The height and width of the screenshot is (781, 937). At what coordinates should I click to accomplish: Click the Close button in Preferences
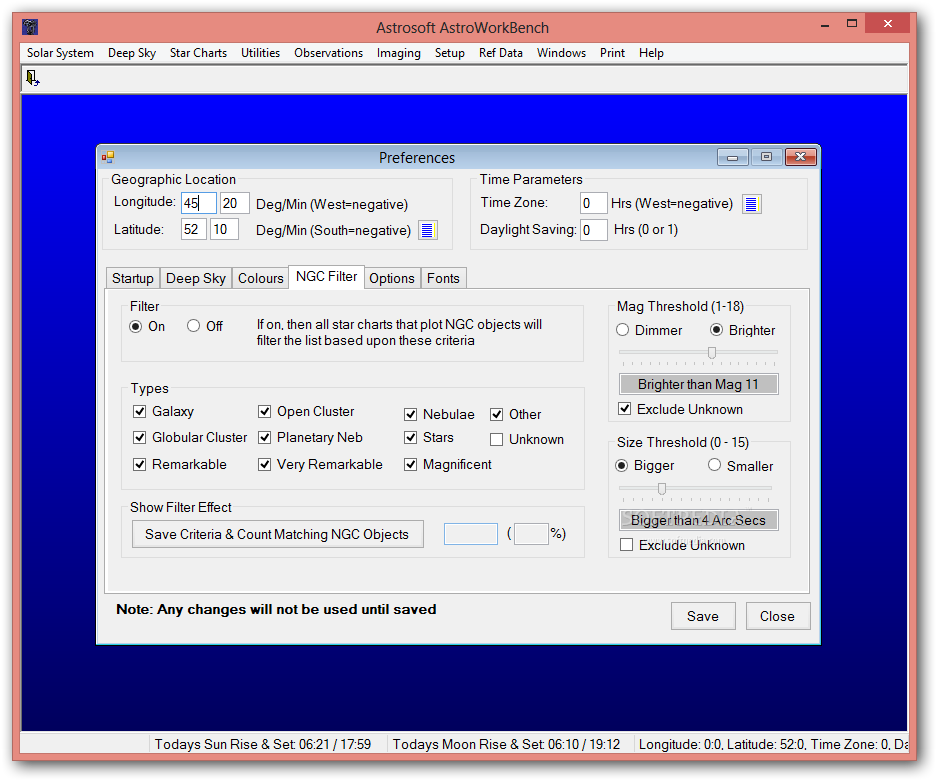click(777, 616)
